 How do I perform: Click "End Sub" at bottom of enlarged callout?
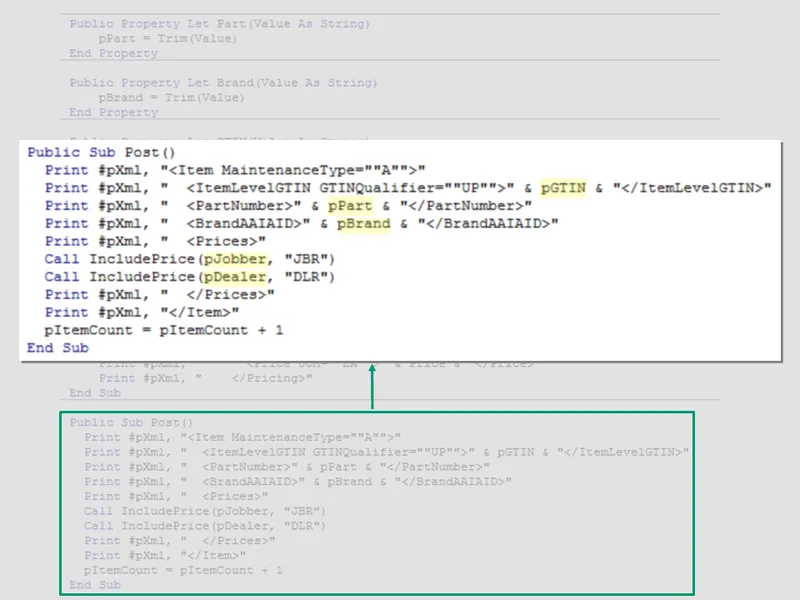click(x=58, y=348)
